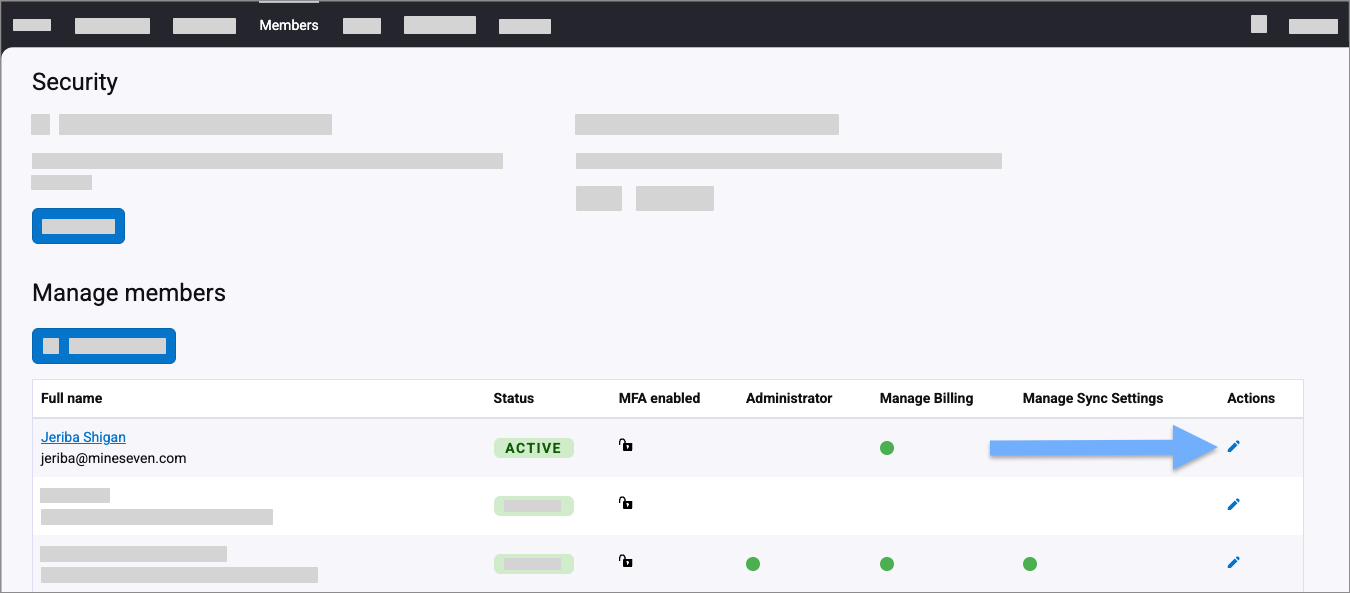
Task: Click the MFA padlock icon in the second member row
Action: point(625,503)
